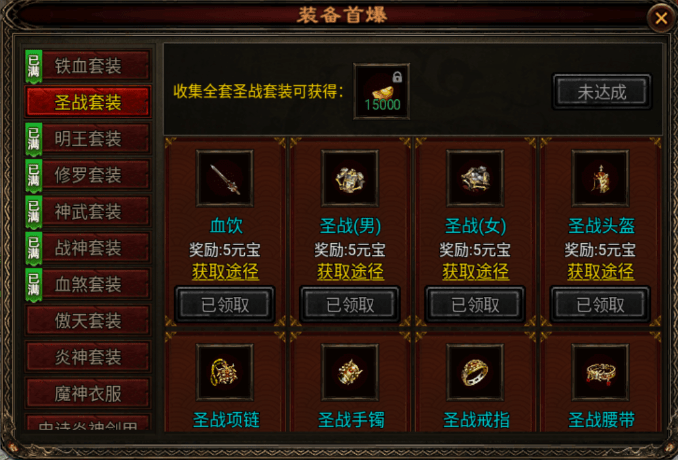Open the 圣战项链 necklace icon
The height and width of the screenshot is (460, 678).
pyautogui.click(x=225, y=372)
